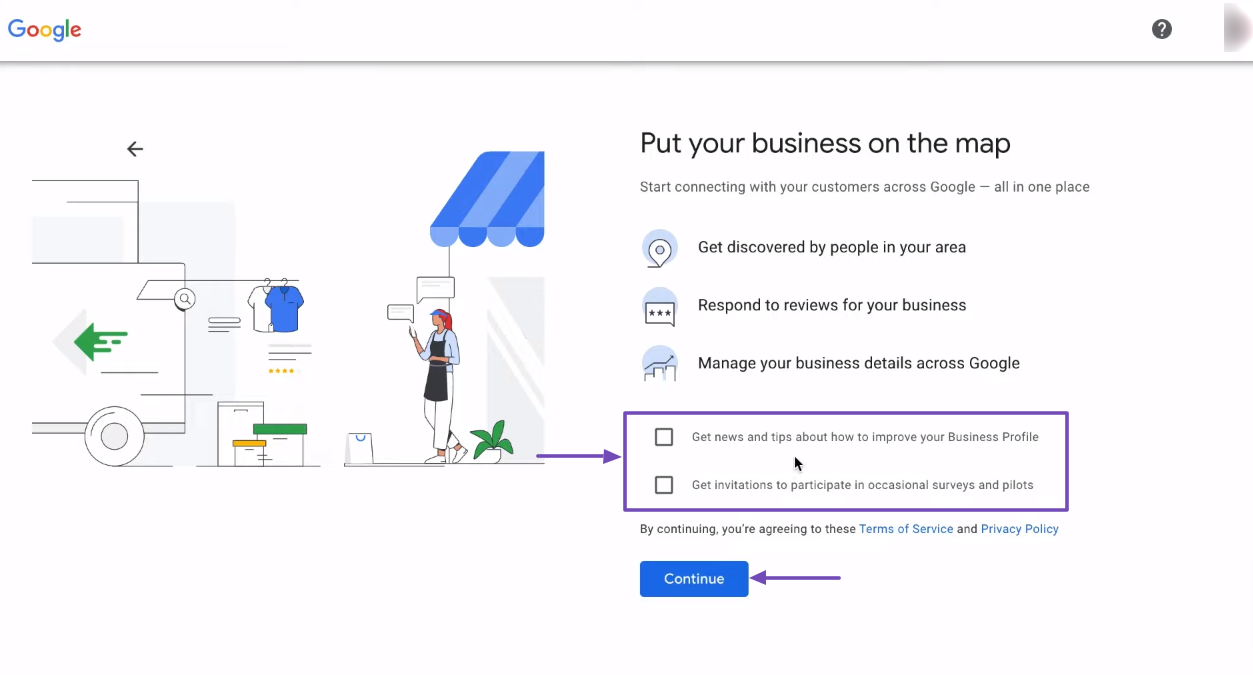This screenshot has width=1253, height=675.
Task: Click 'Put your business on the map' heading
Action: 825,143
